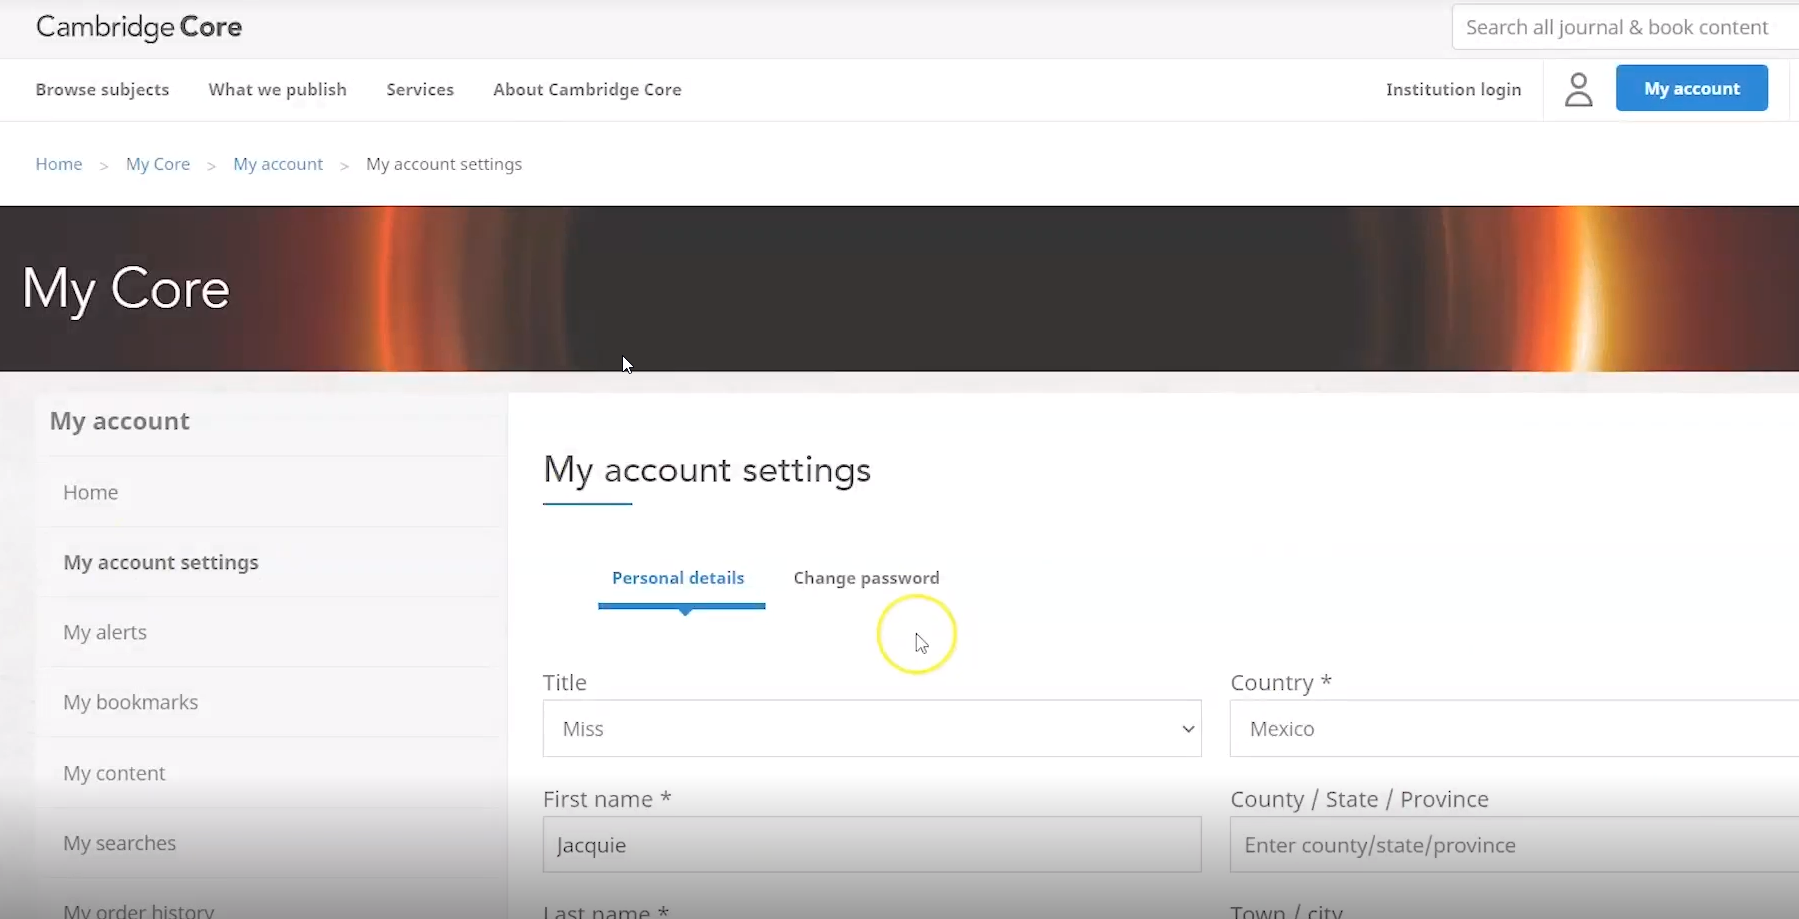Switch to Change password tab
Screen dimensions: 1799x919
click(866, 578)
